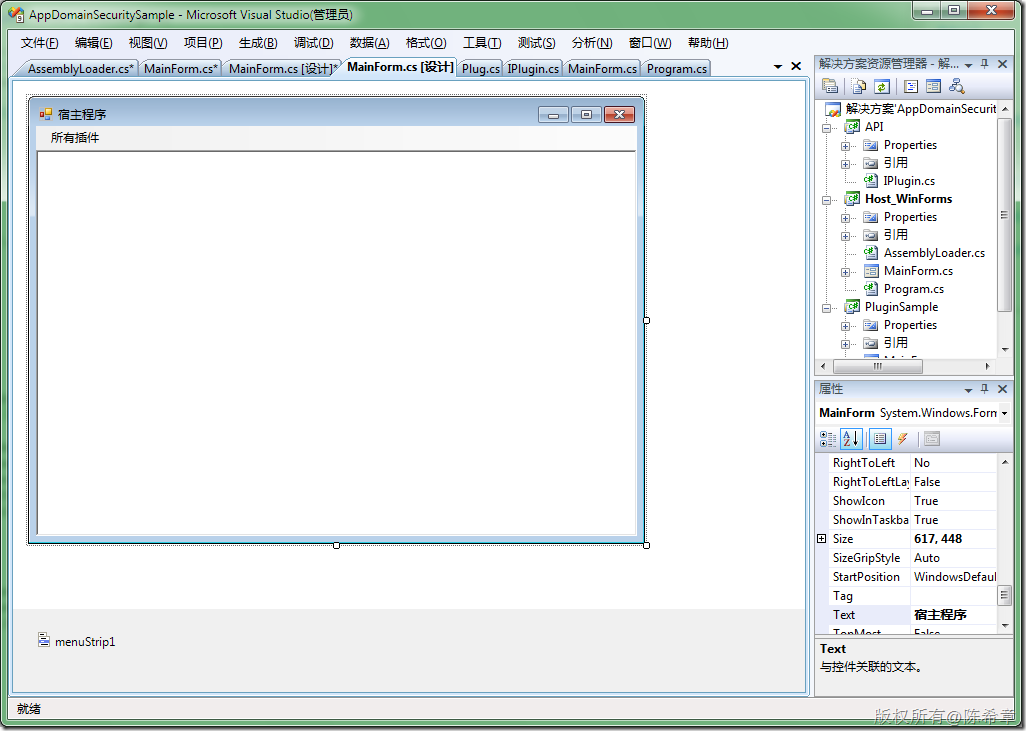Click the 宿主程序 form icon in title bar
The width and height of the screenshot is (1026, 731).
[45, 114]
